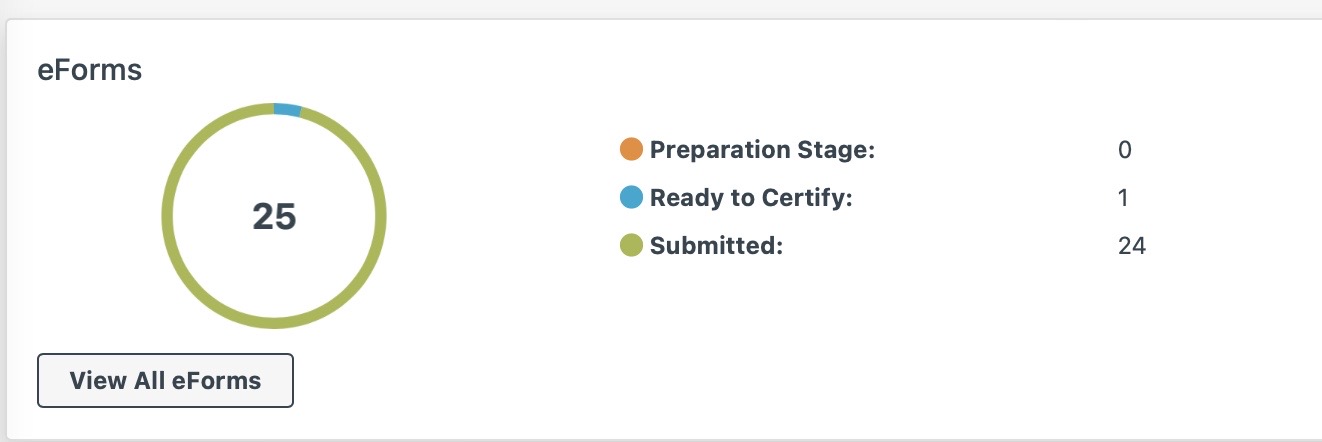Click the grey page background above the card

(x=660, y=8)
